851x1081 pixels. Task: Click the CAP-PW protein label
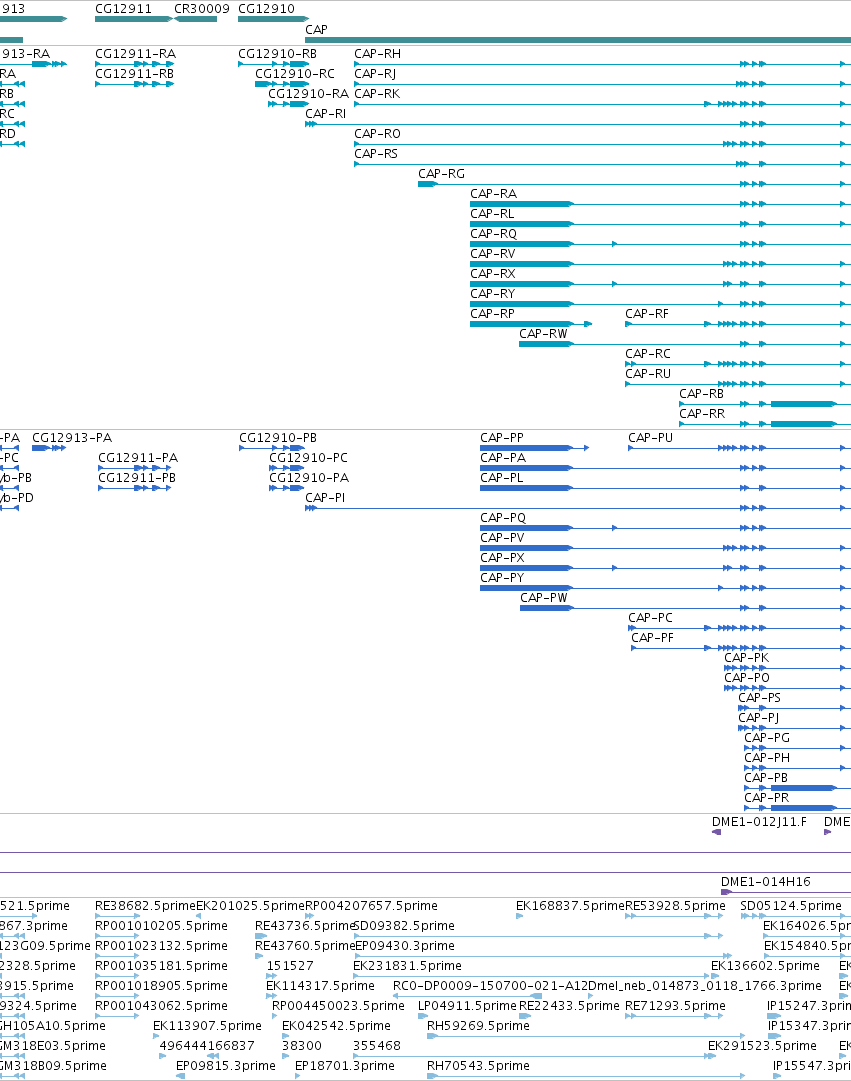coord(543,598)
